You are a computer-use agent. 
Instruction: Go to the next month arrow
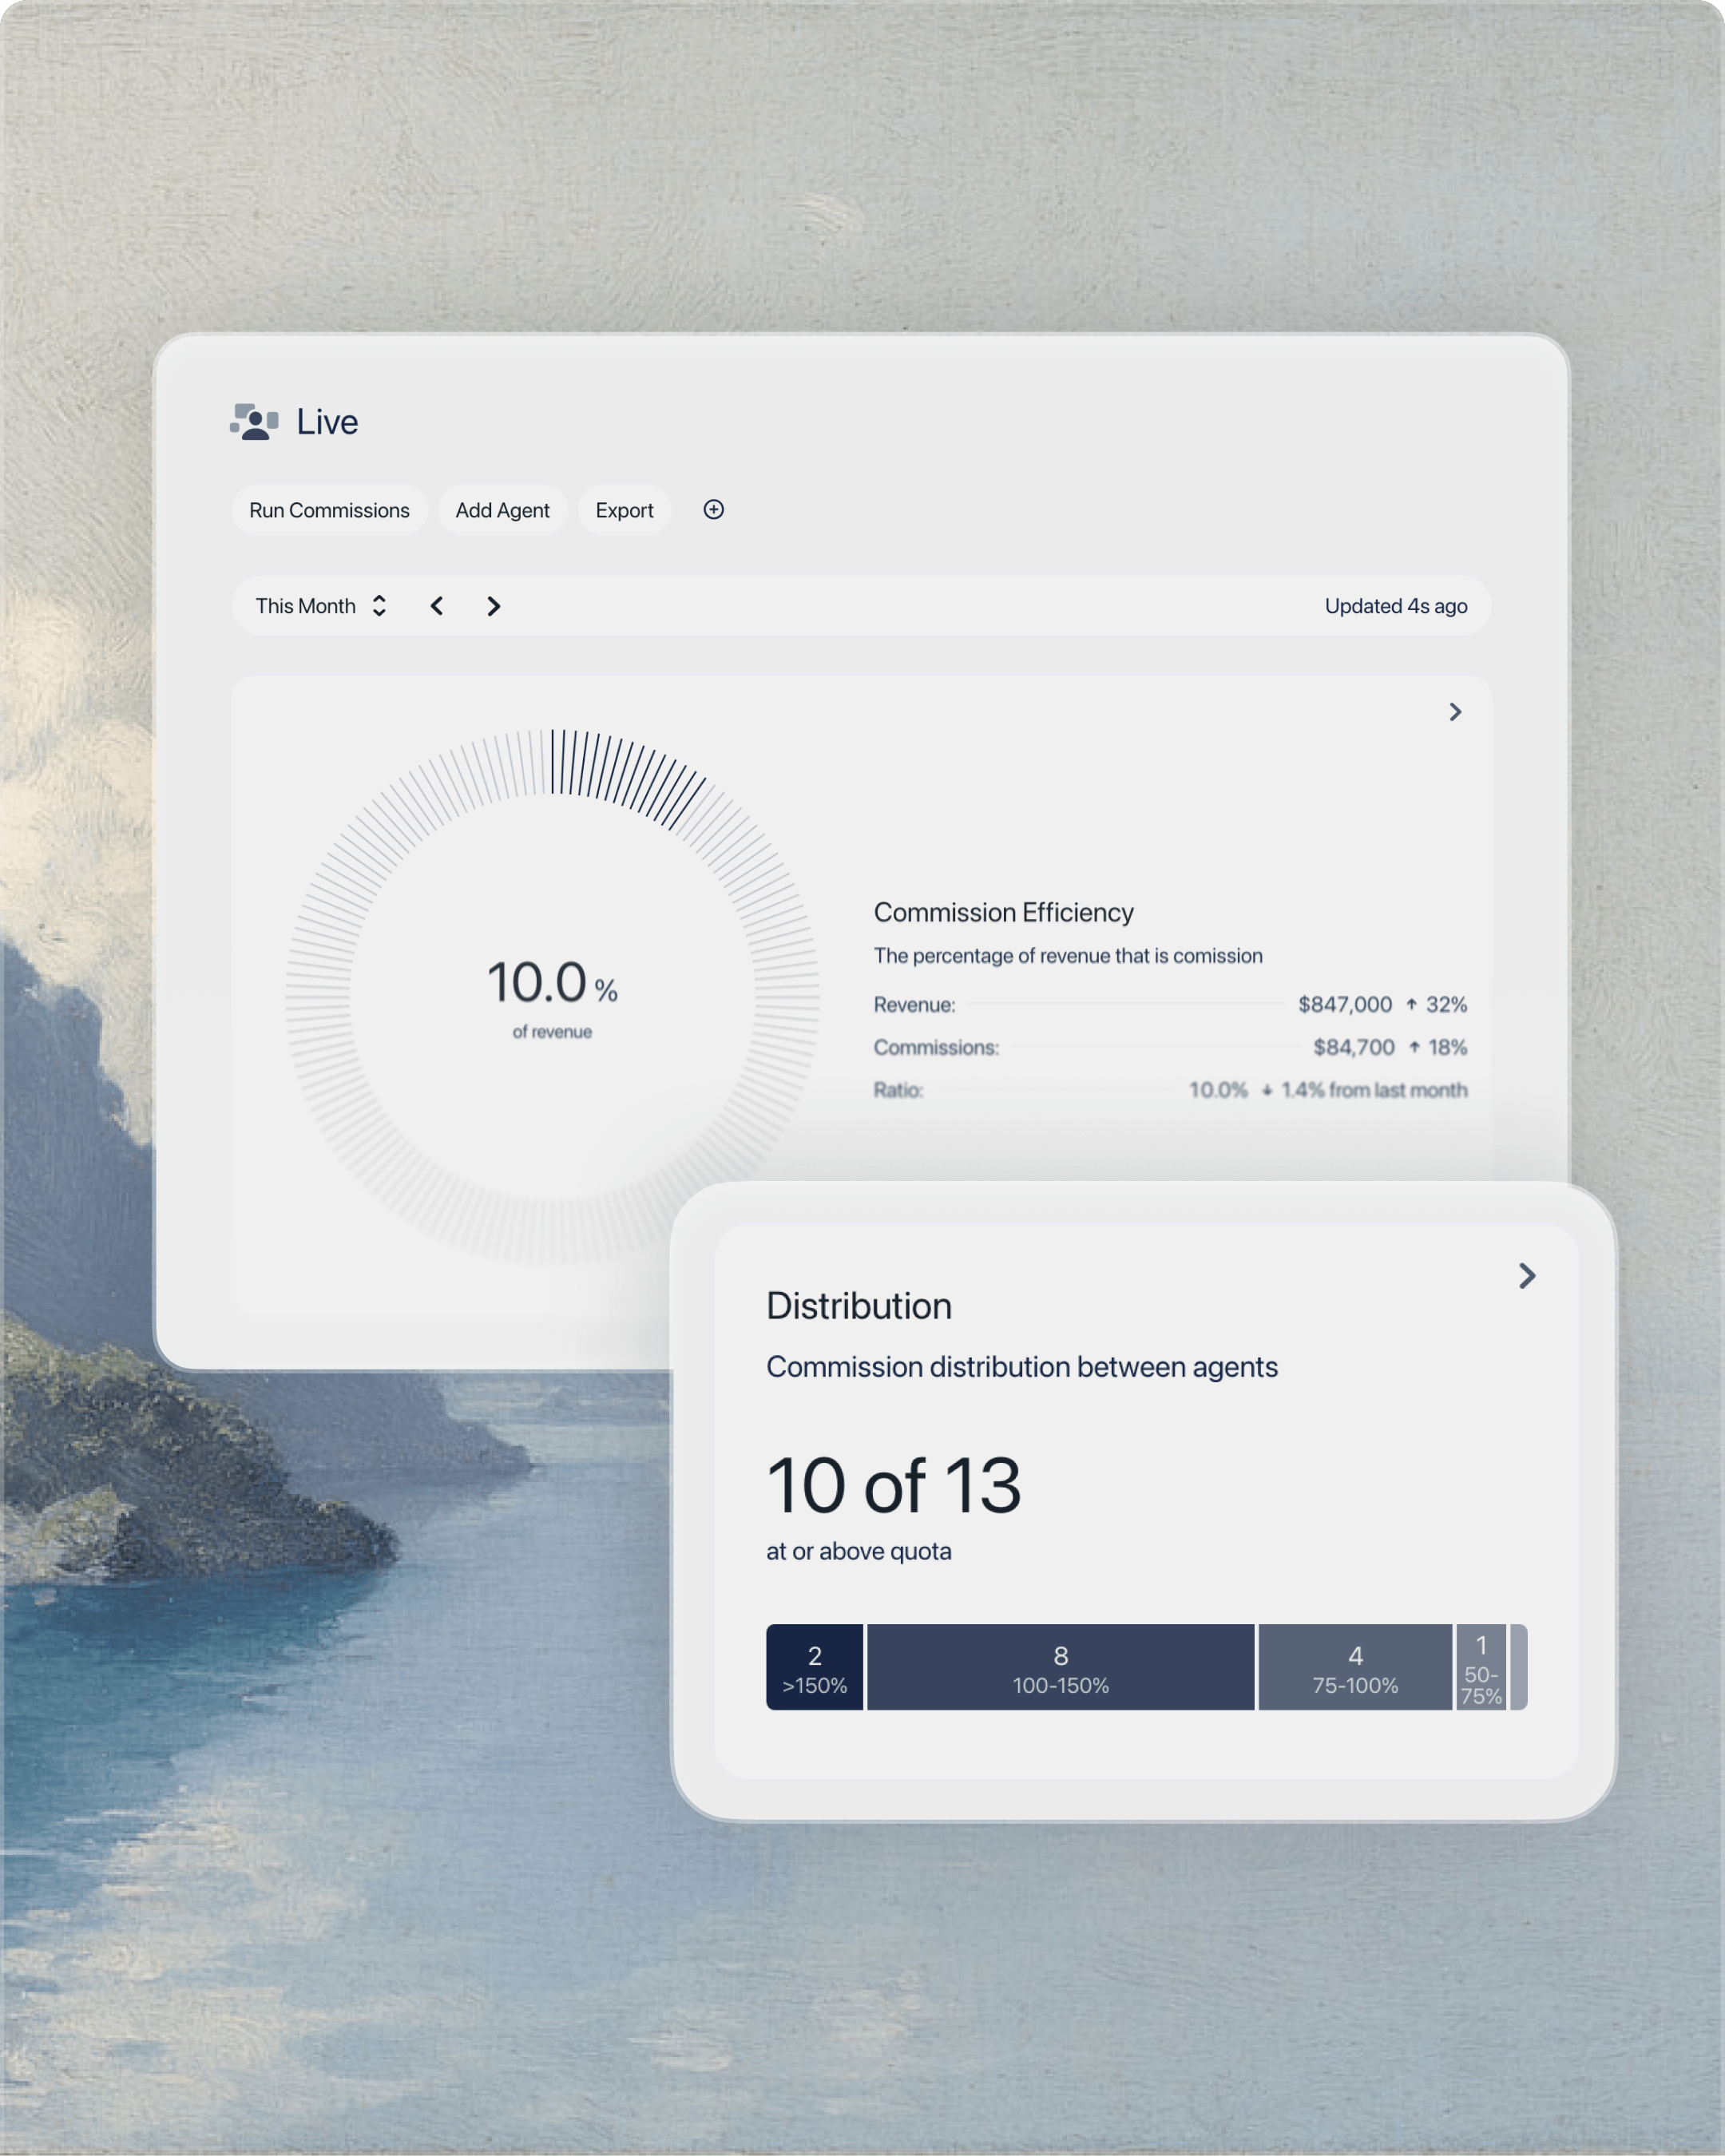[493, 606]
